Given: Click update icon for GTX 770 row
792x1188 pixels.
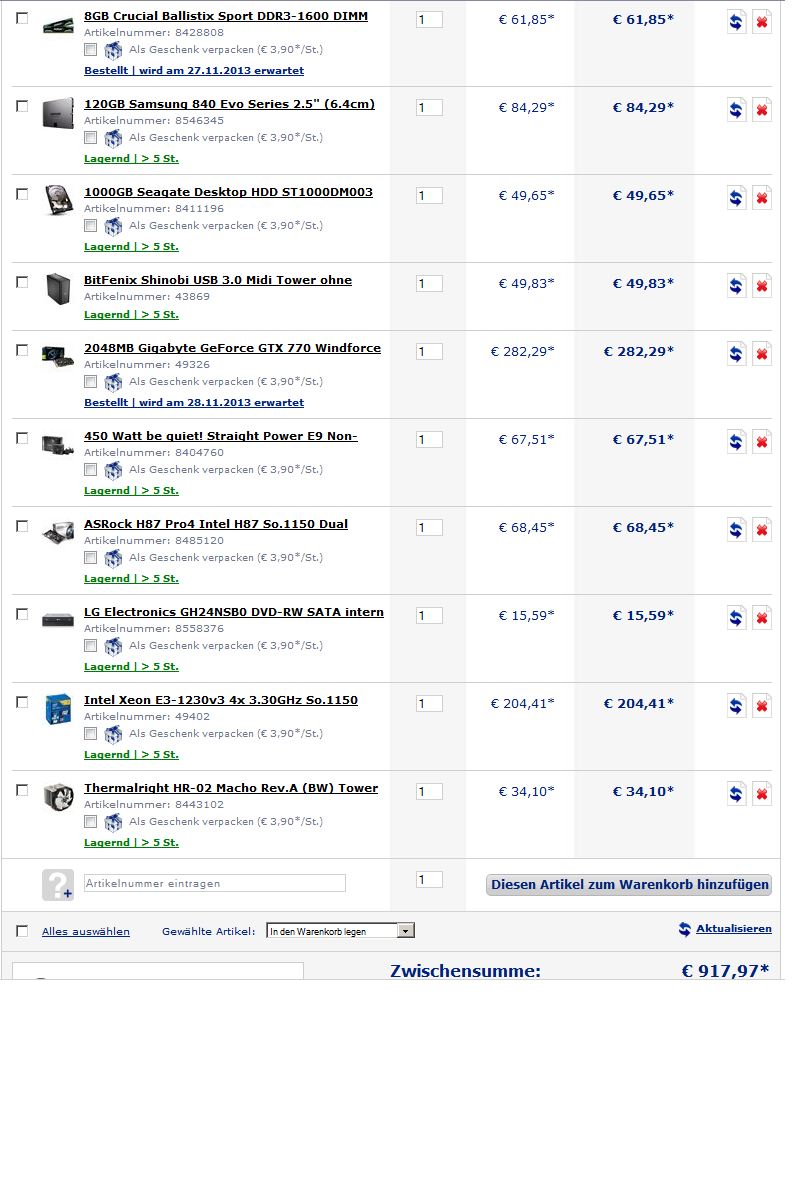Looking at the screenshot, I should click(736, 354).
